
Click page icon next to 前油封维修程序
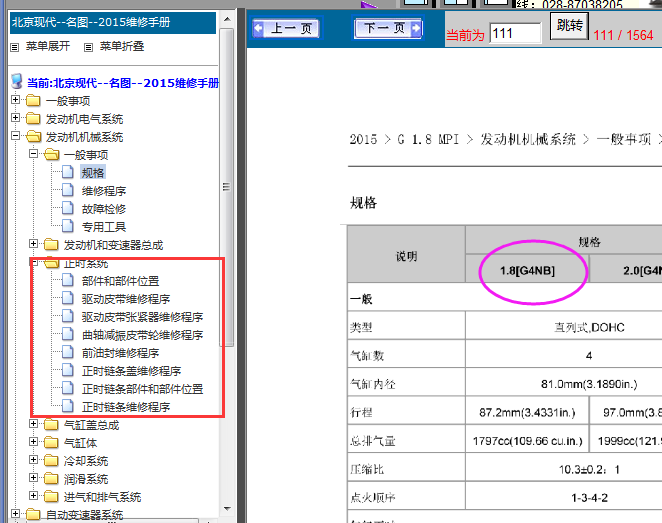[x=68, y=352]
